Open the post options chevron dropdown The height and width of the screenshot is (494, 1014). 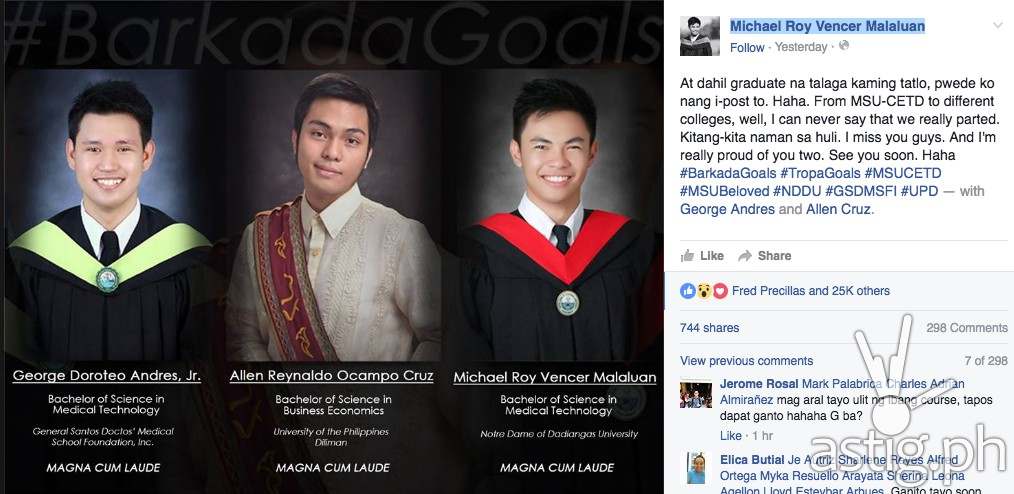pyautogui.click(x=997, y=25)
